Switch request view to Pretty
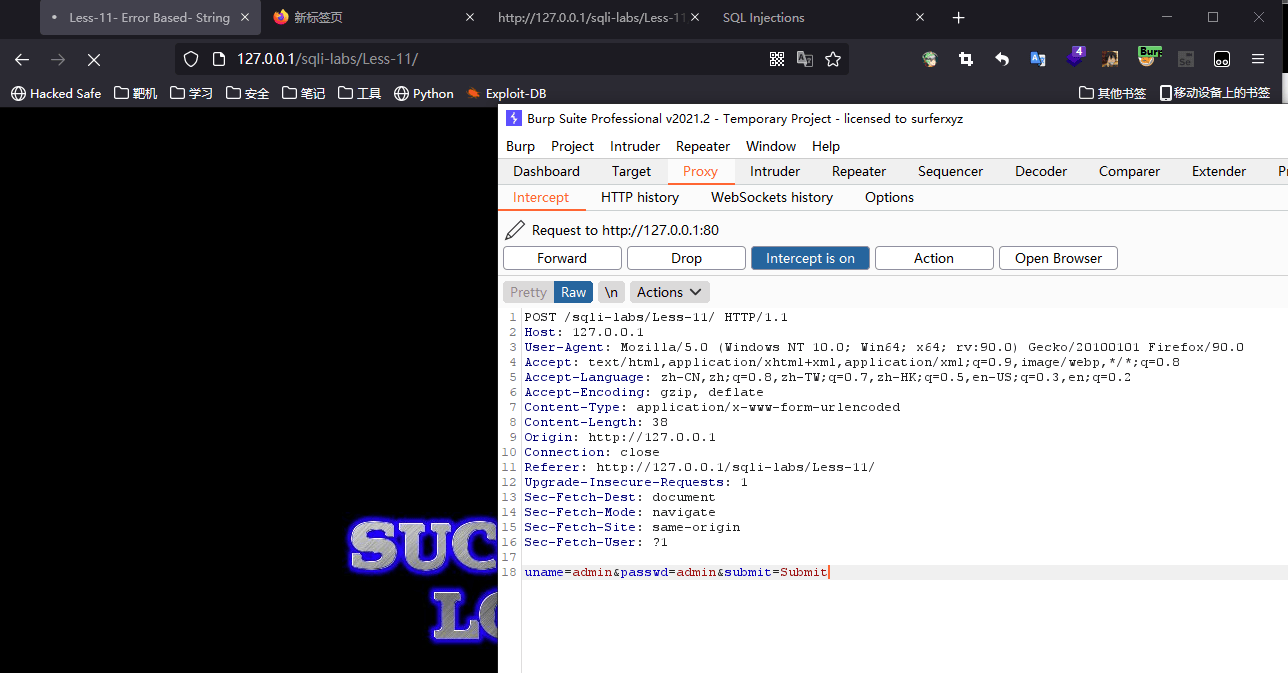This screenshot has width=1288, height=673. (528, 292)
